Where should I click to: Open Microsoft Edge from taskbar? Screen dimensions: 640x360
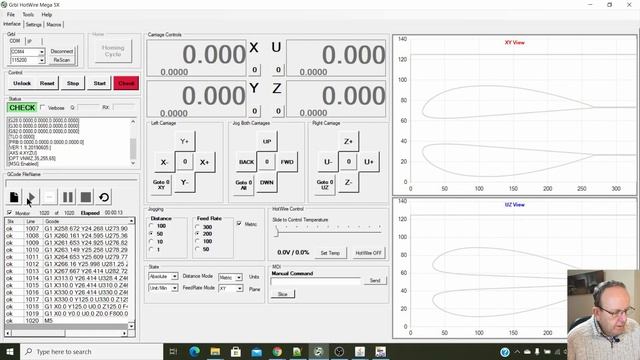tap(195, 351)
